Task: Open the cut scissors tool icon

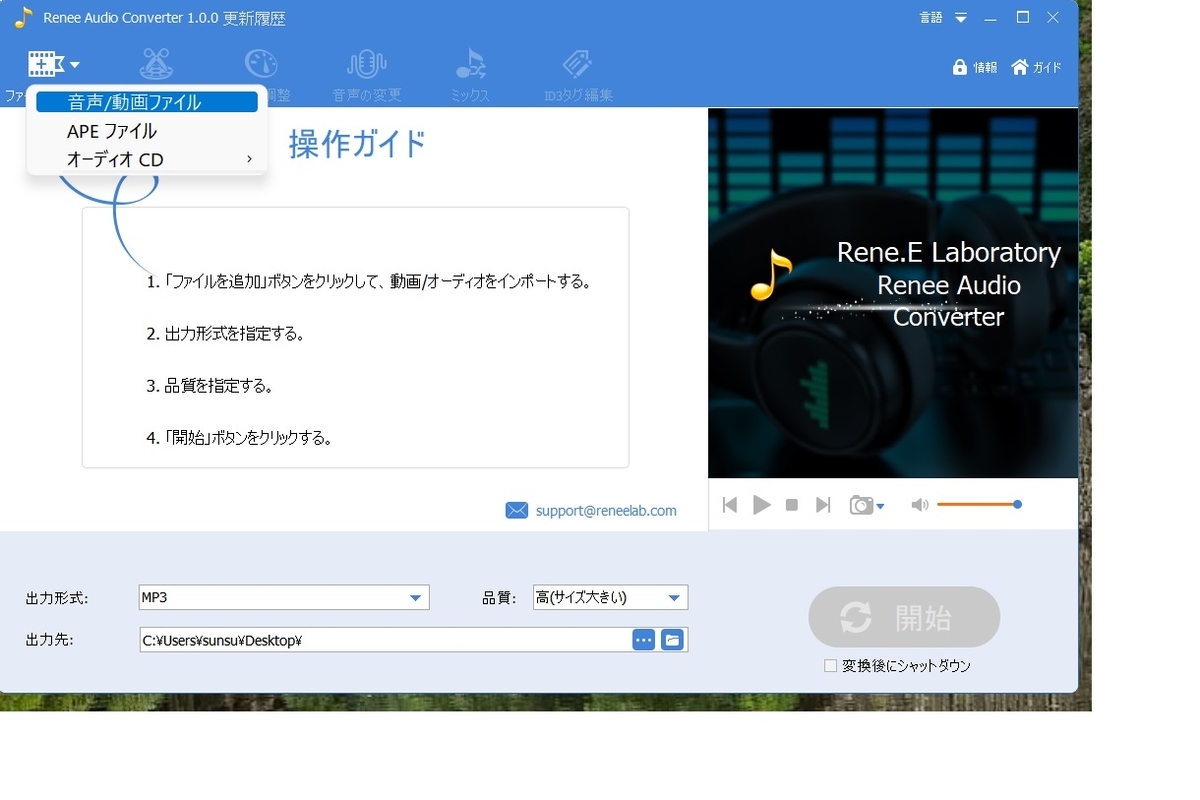Action: pos(155,65)
